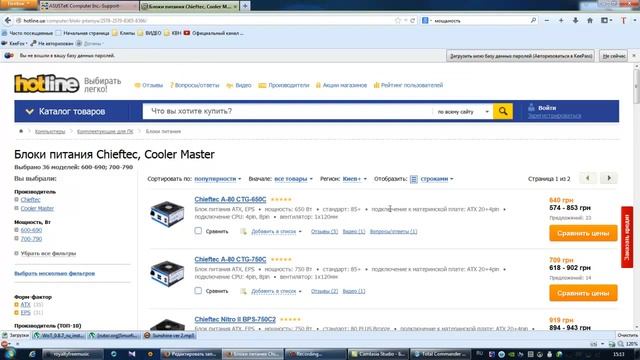Remove the Chieftec manufacturer filter icon
640x360 pixels.
click(16, 200)
